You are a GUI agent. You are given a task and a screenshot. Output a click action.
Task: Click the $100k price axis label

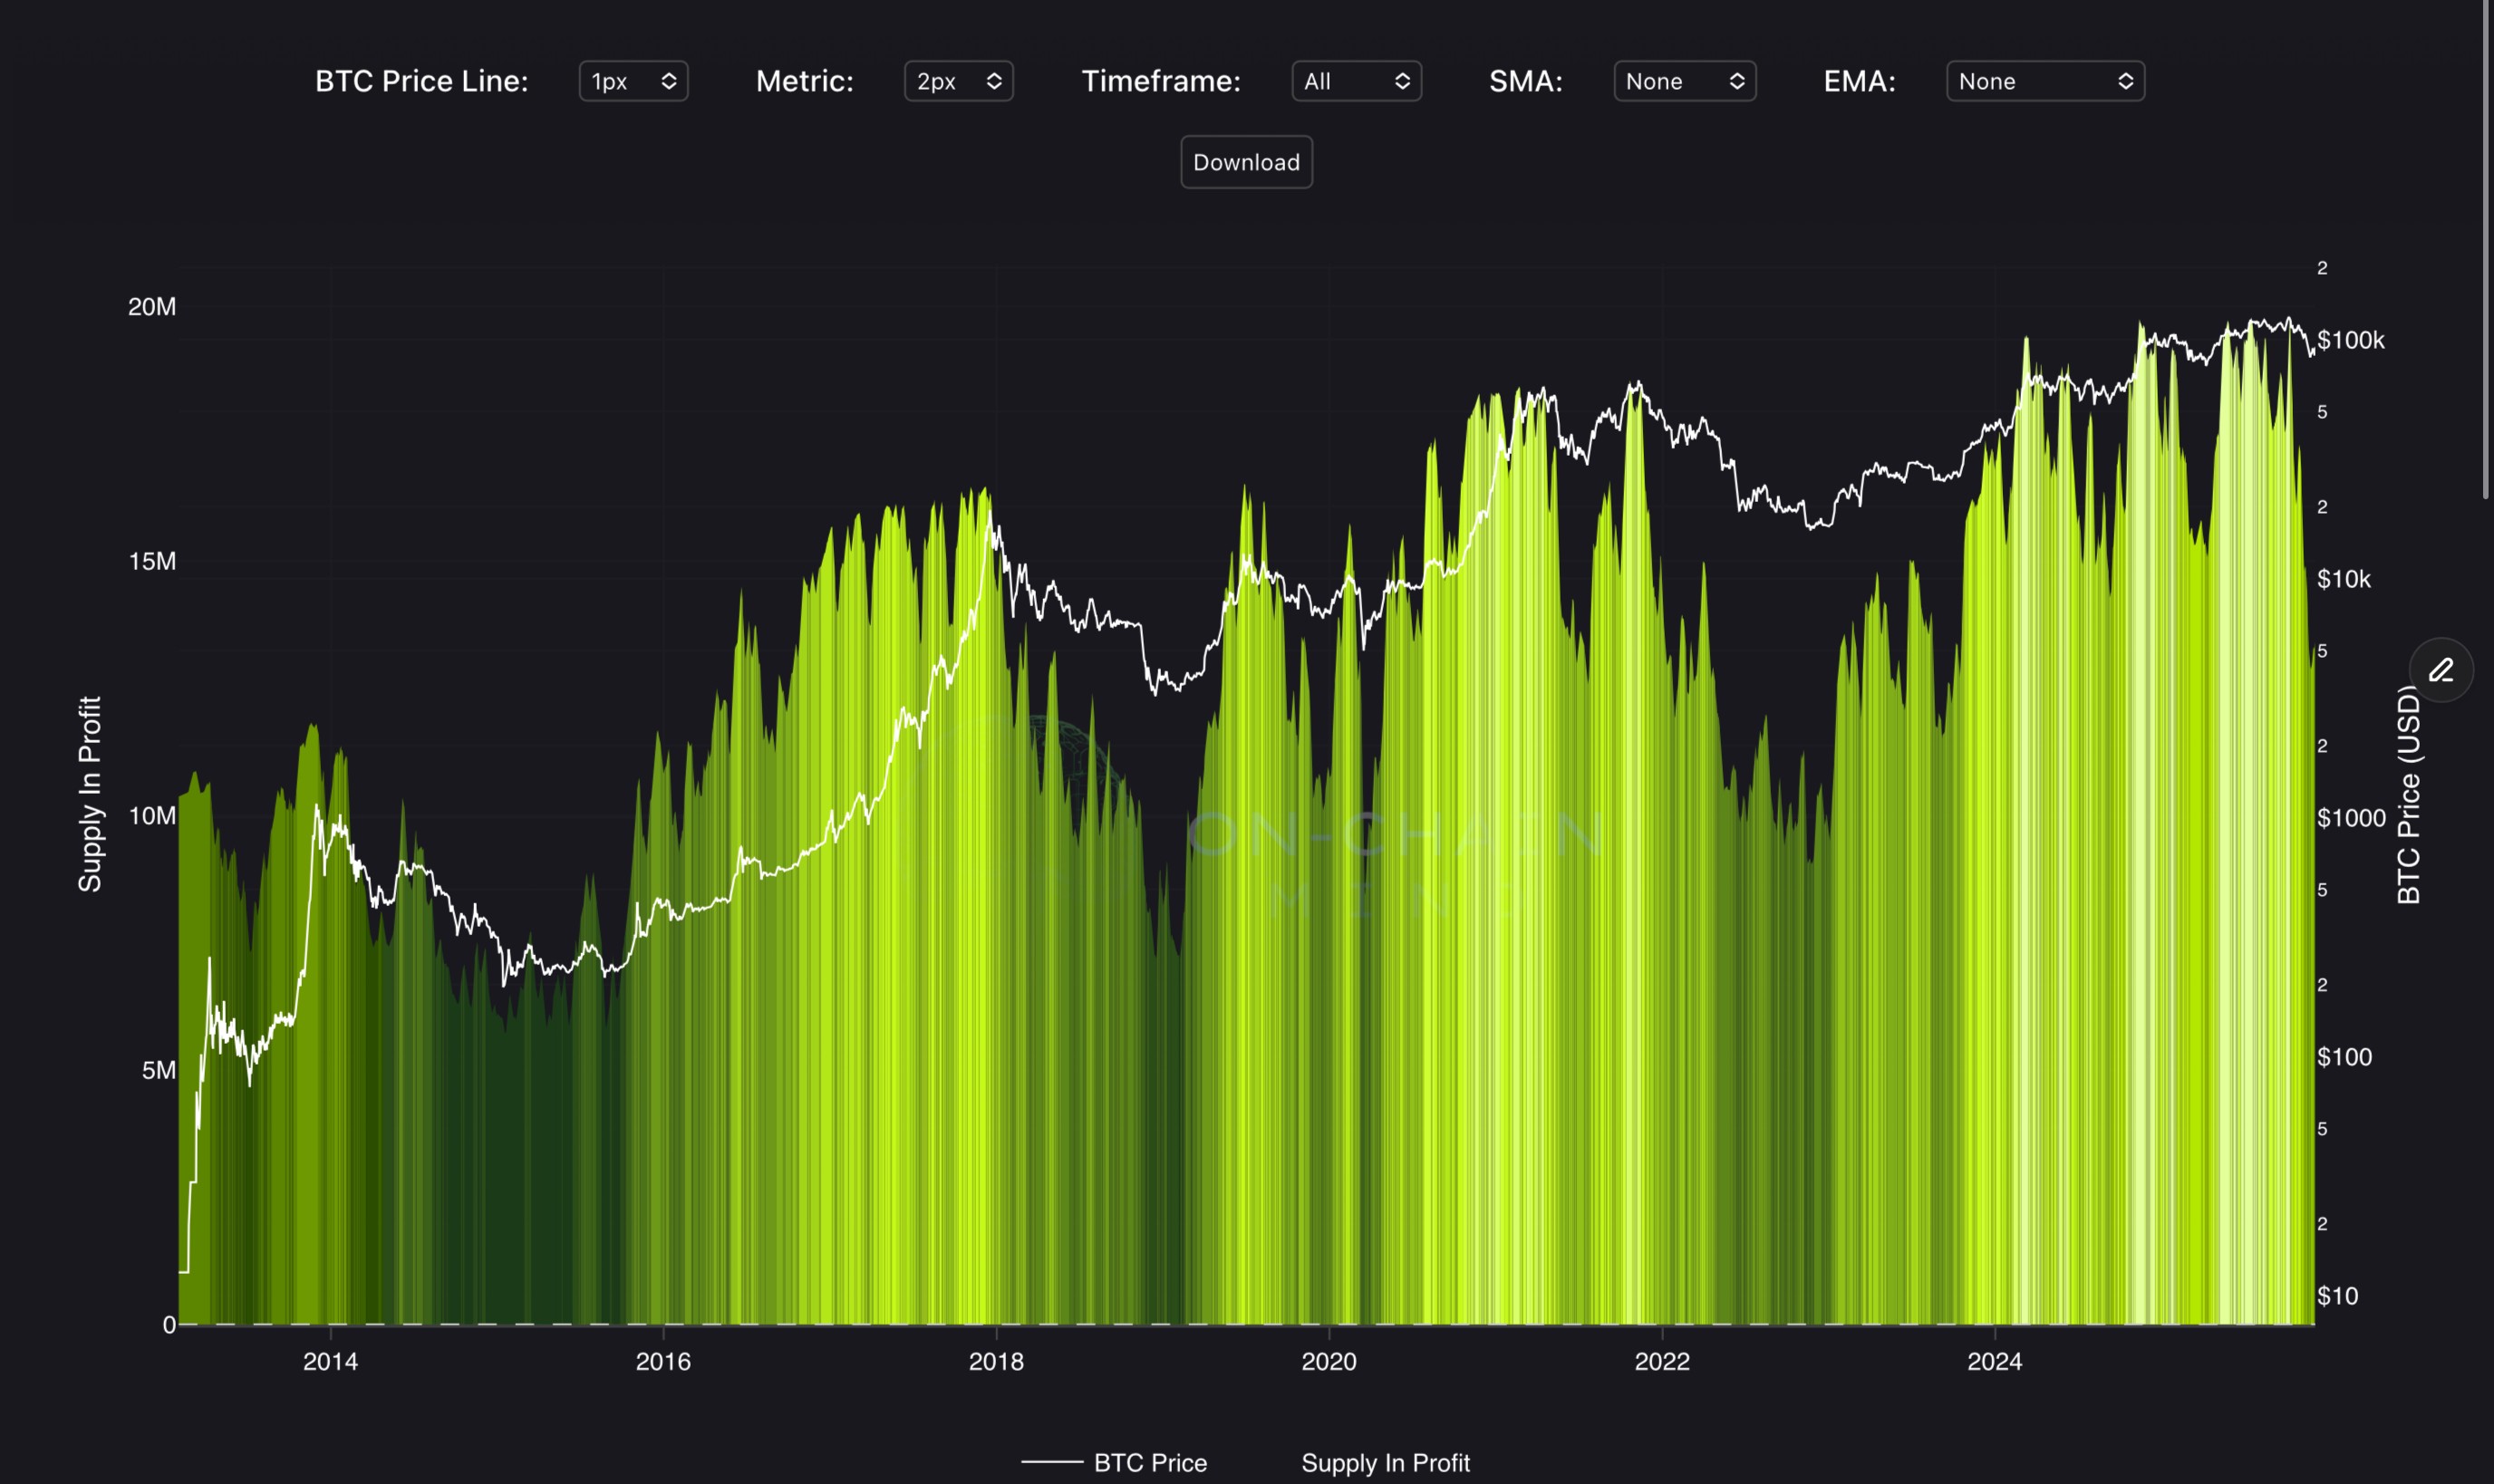pos(2350,340)
